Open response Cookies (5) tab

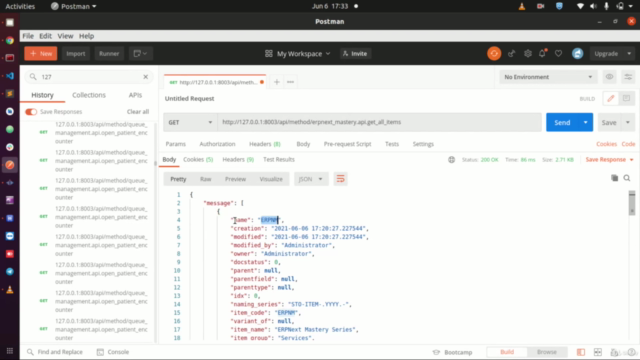pyautogui.click(x=198, y=160)
